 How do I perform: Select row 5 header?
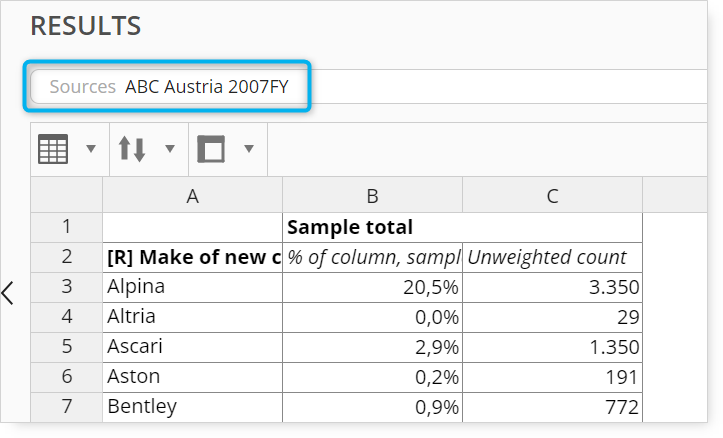(66, 347)
